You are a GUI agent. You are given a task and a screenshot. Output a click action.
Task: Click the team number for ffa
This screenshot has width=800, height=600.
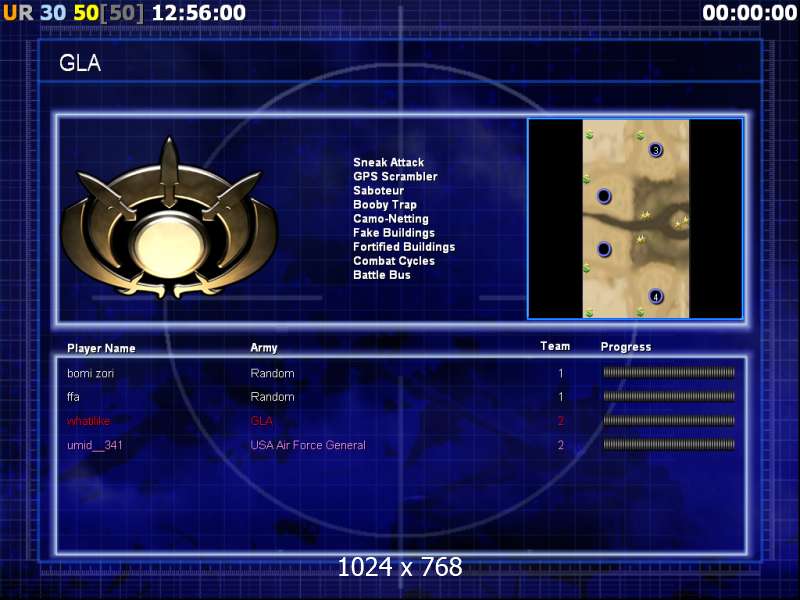561,396
